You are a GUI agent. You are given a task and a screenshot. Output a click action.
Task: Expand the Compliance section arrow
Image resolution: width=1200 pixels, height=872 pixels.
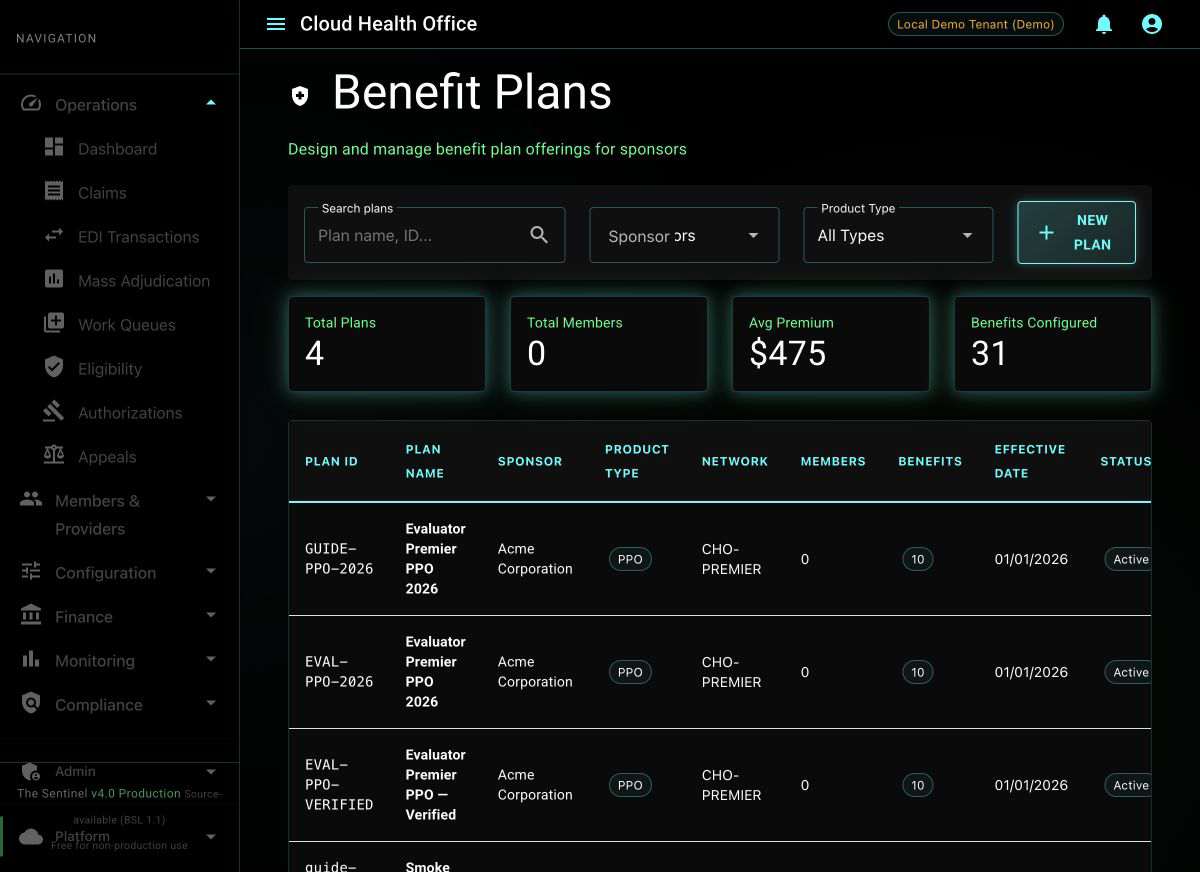pyautogui.click(x=211, y=704)
